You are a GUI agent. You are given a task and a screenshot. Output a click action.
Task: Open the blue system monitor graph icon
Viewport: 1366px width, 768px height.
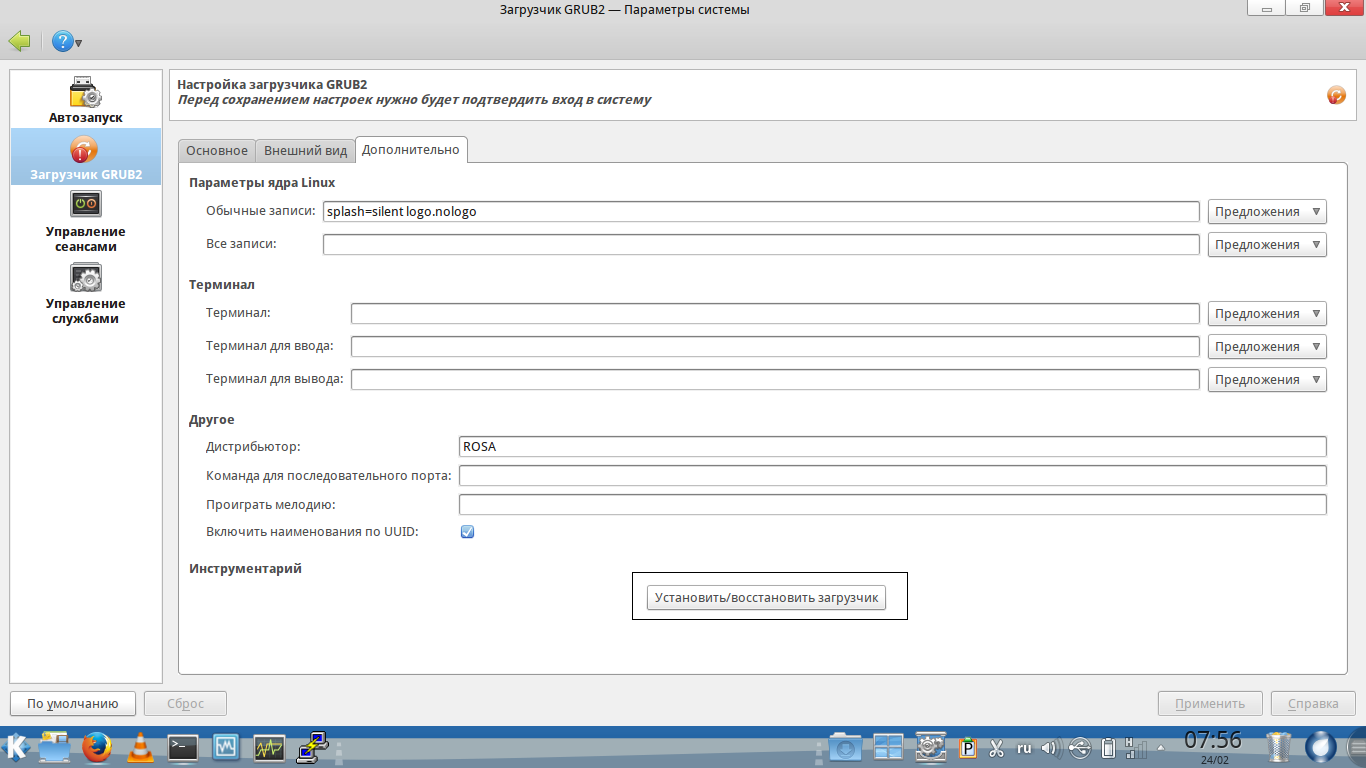226,747
